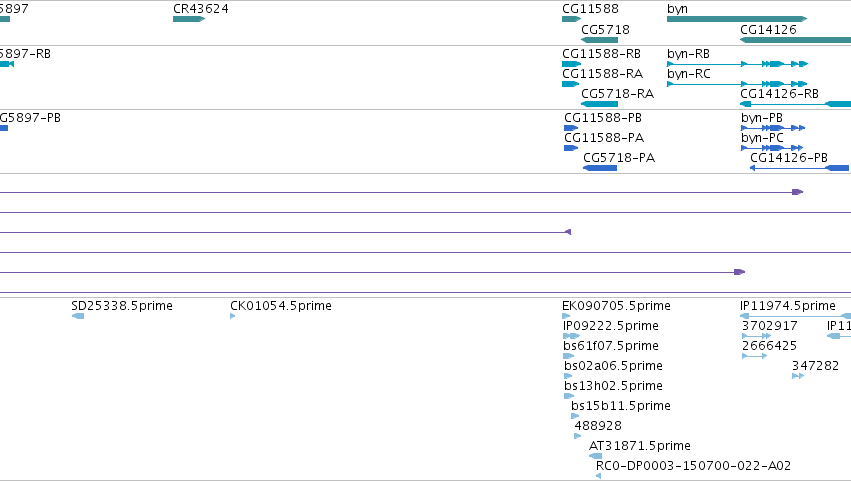The width and height of the screenshot is (851, 481).
Task: Click the CG14126 gene label
Action: click(768, 29)
